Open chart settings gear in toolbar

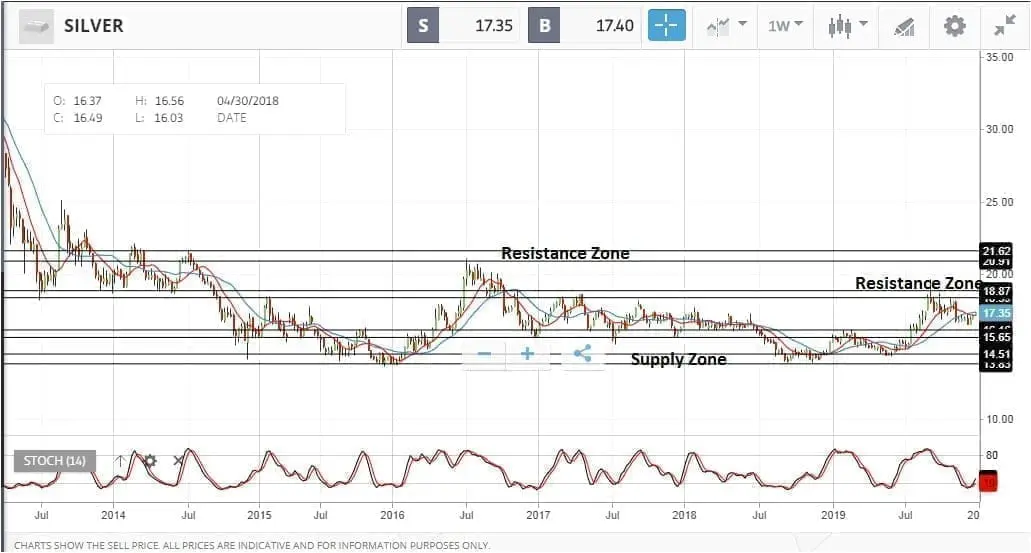click(x=955, y=26)
